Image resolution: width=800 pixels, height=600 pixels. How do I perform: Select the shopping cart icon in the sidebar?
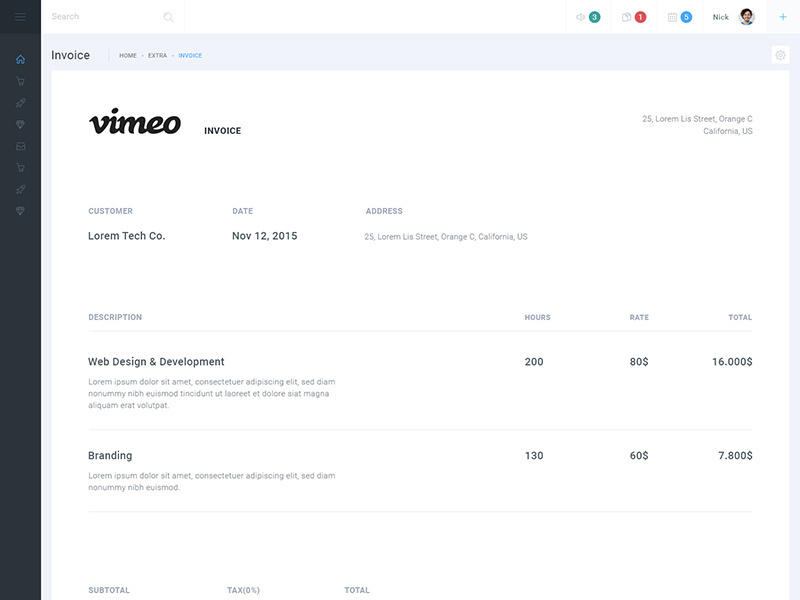(20, 81)
